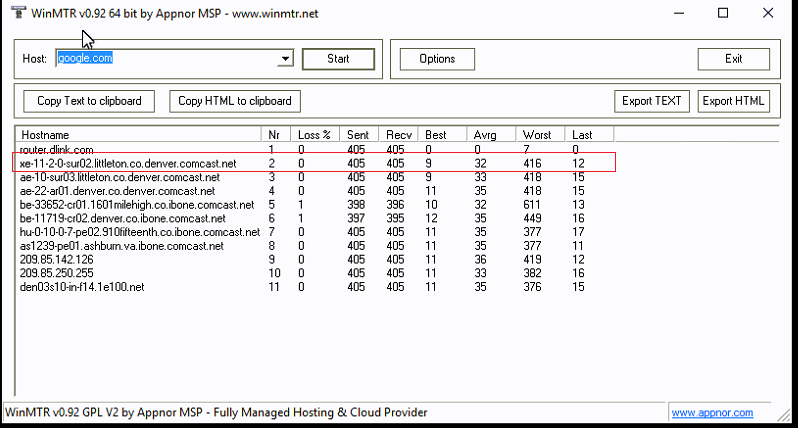Click the status bar text WinMTR v0.92 GPL V2
The image size is (798, 428).
click(x=216, y=412)
